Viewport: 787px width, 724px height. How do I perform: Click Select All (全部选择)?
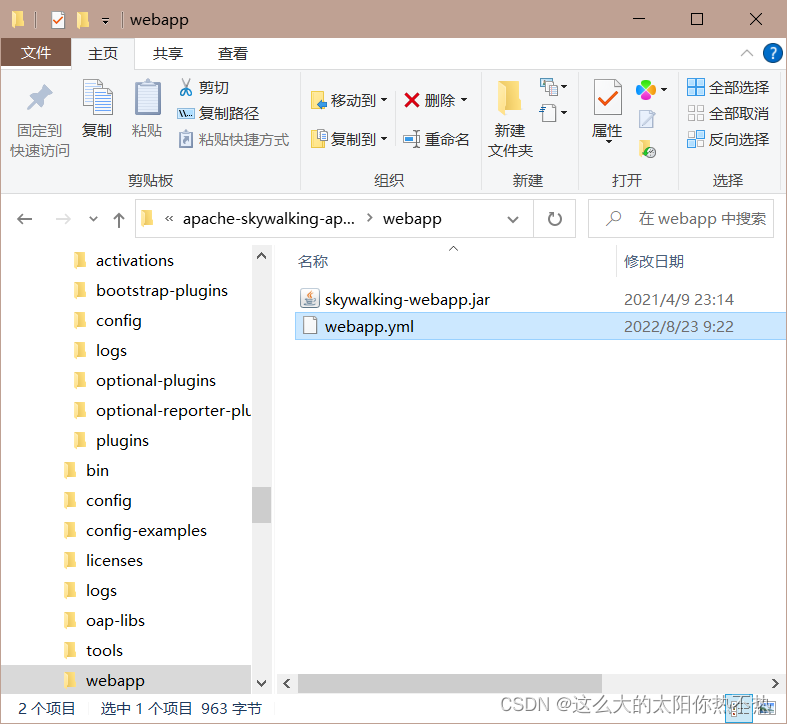click(728, 87)
